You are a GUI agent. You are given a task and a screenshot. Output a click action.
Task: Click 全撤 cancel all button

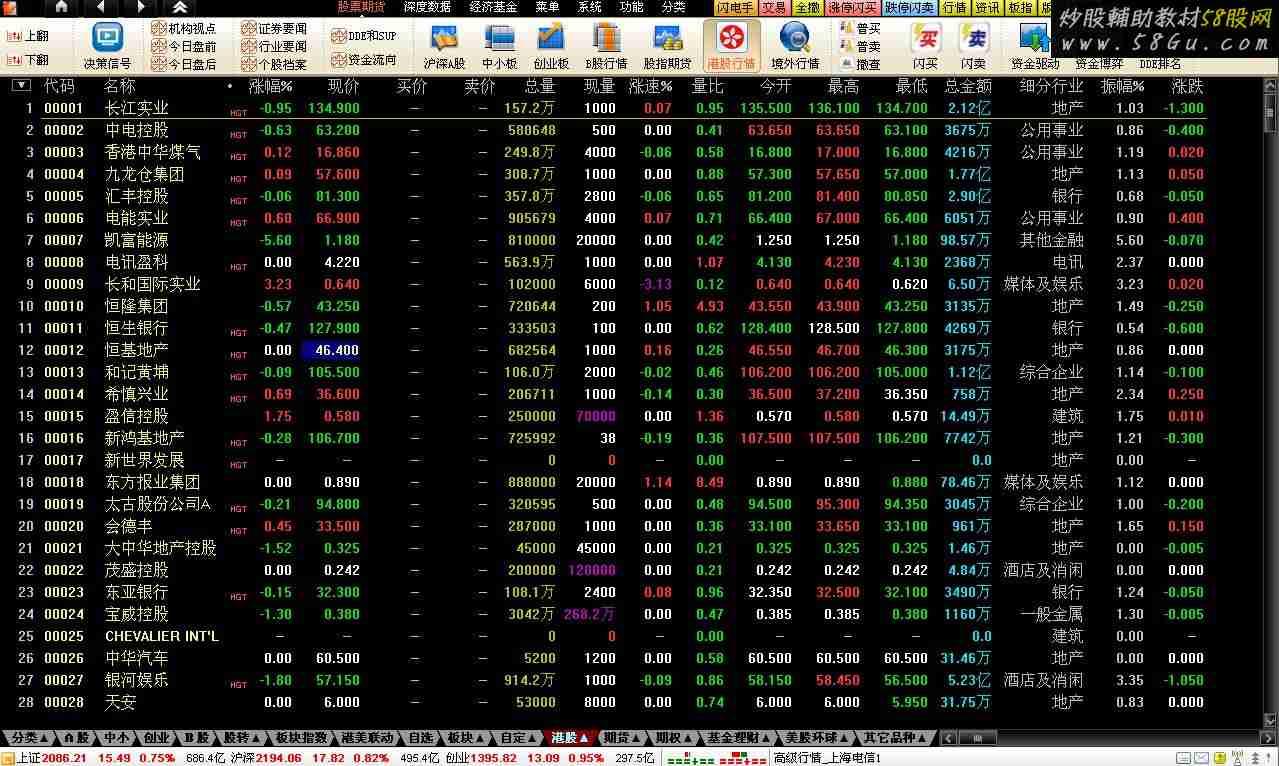coord(806,7)
